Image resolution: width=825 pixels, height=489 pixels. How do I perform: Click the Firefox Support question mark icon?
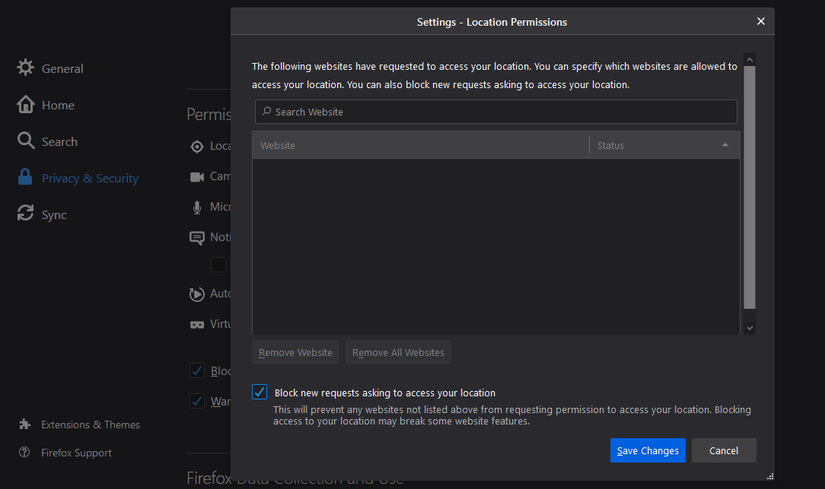tap(24, 452)
